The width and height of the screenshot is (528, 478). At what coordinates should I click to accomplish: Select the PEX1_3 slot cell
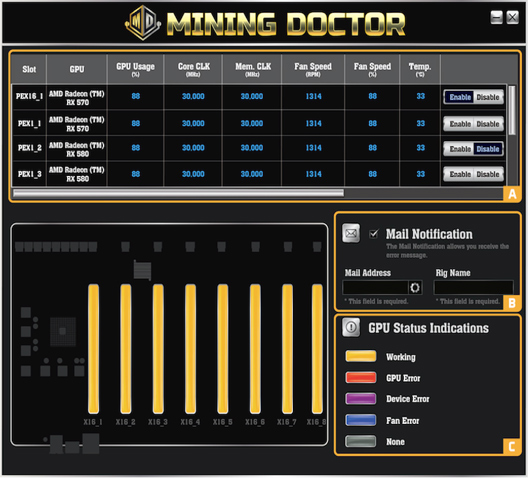tap(29, 174)
